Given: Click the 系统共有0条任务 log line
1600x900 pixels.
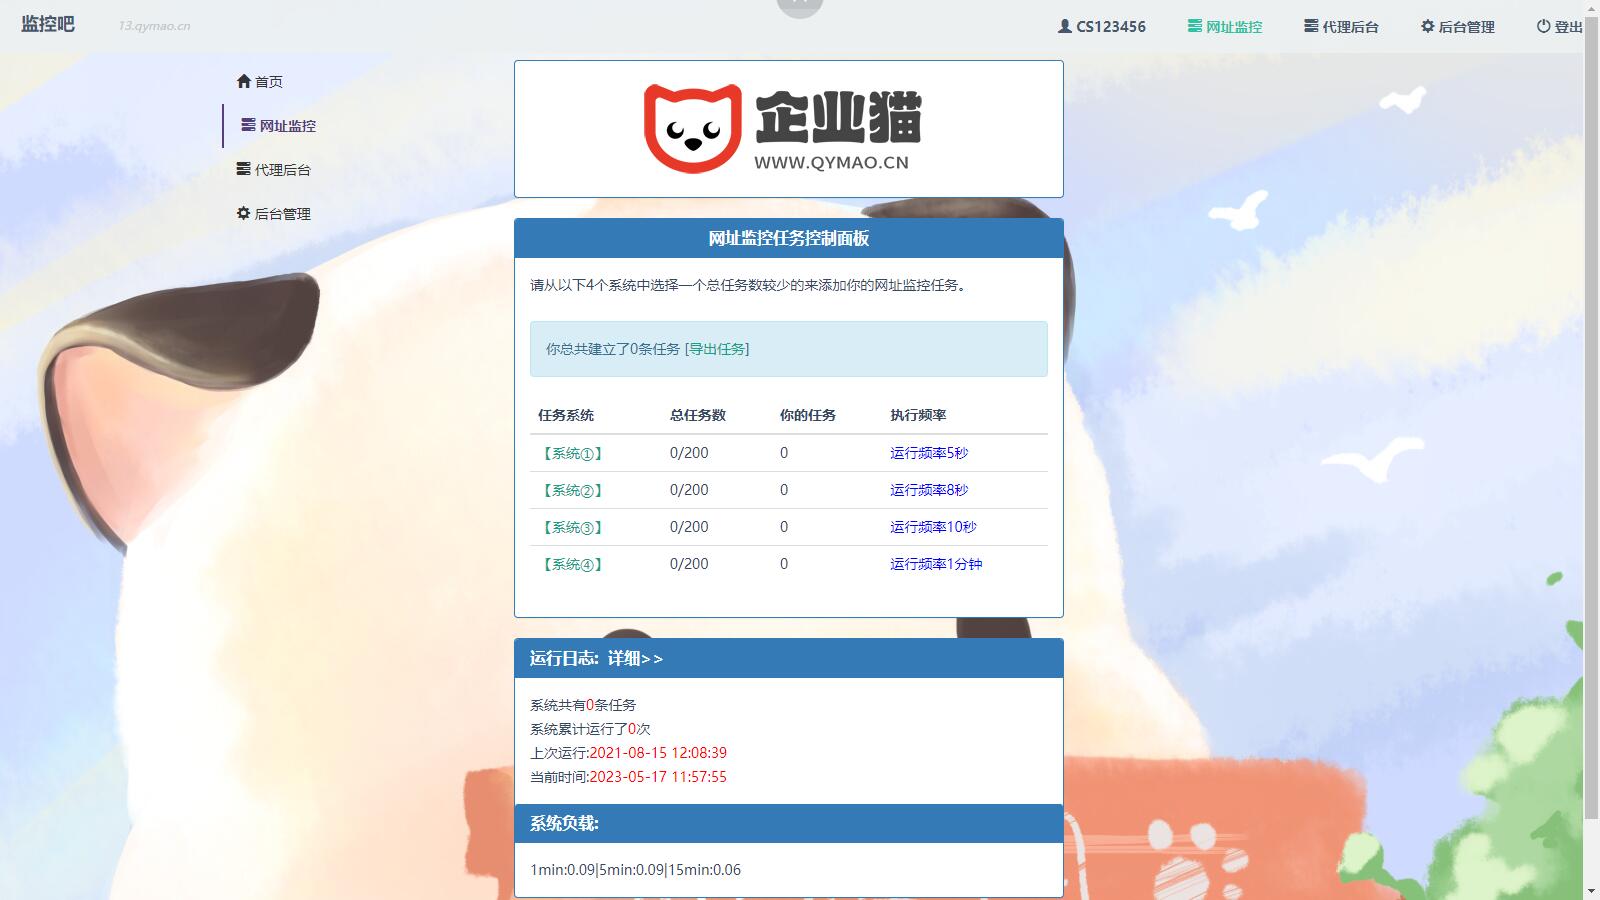Looking at the screenshot, I should (x=583, y=705).
